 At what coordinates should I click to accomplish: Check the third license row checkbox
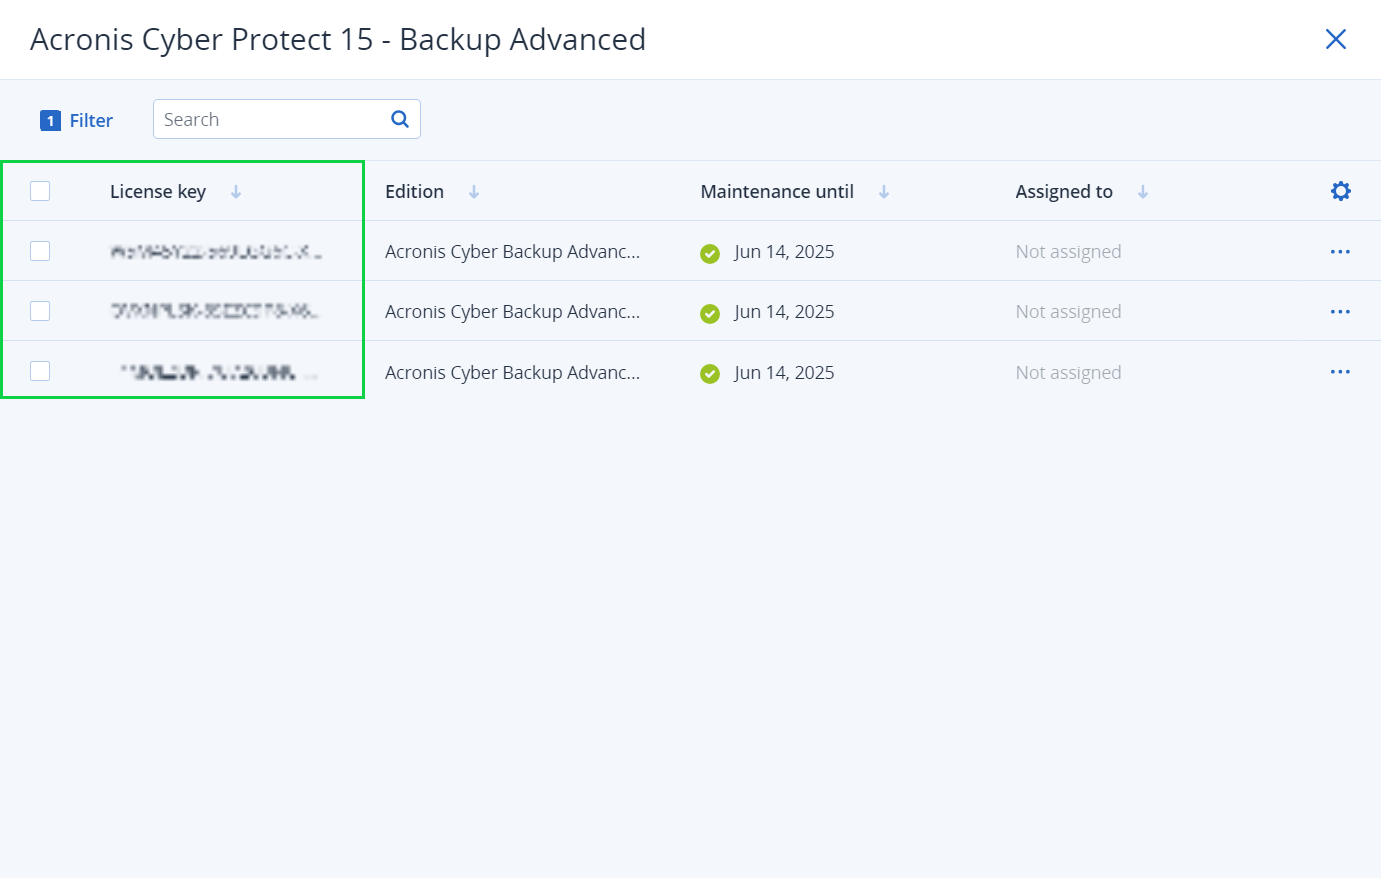tap(40, 371)
